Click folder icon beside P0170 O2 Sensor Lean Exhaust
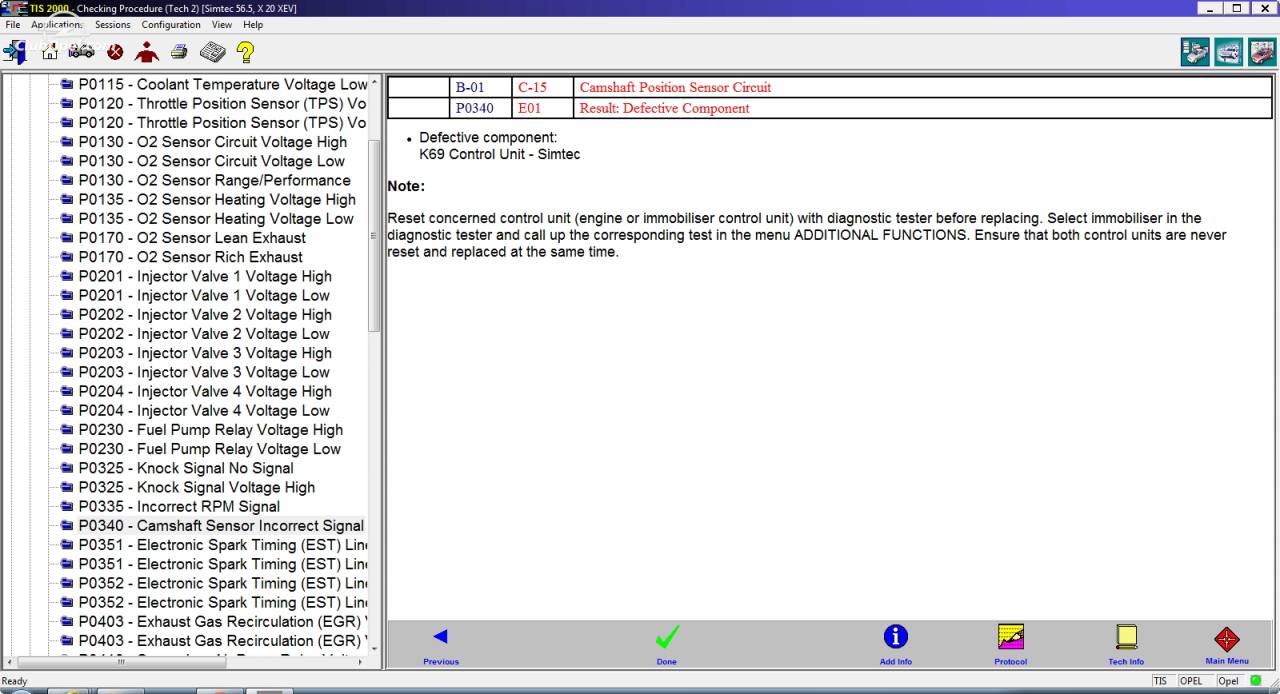The height and width of the screenshot is (694, 1280). pos(67,238)
